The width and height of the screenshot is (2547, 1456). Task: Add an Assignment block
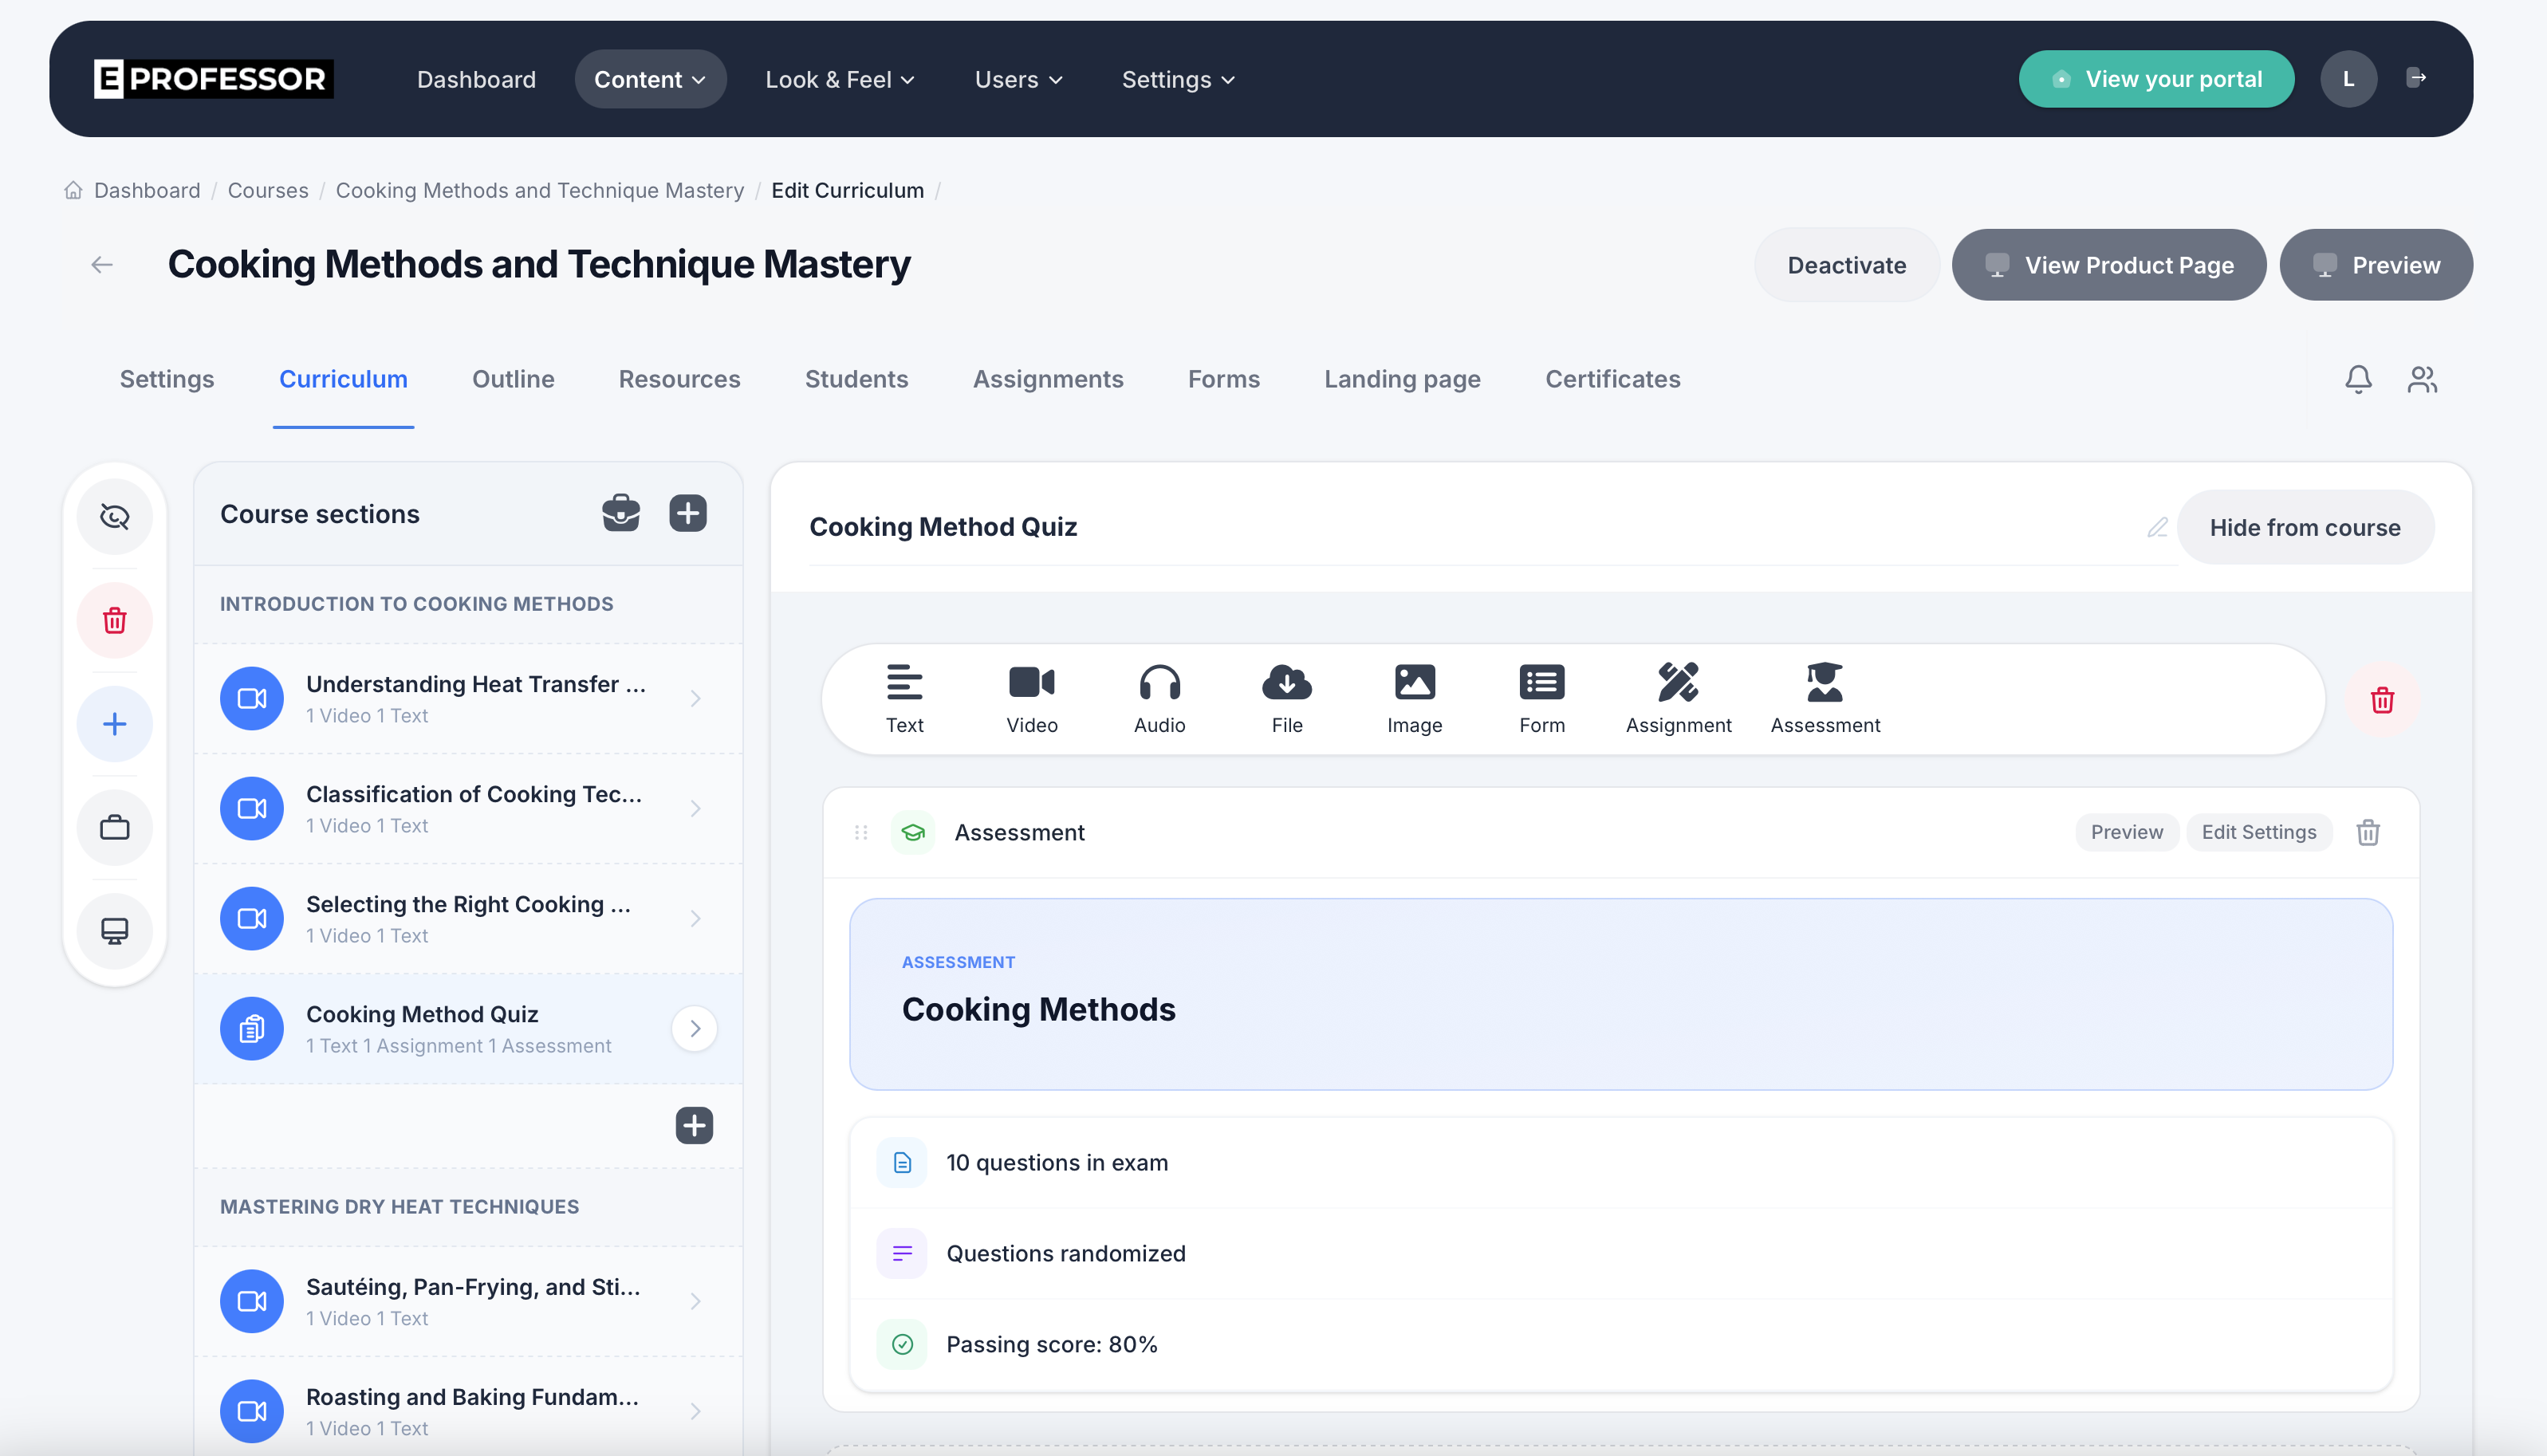coord(1677,698)
